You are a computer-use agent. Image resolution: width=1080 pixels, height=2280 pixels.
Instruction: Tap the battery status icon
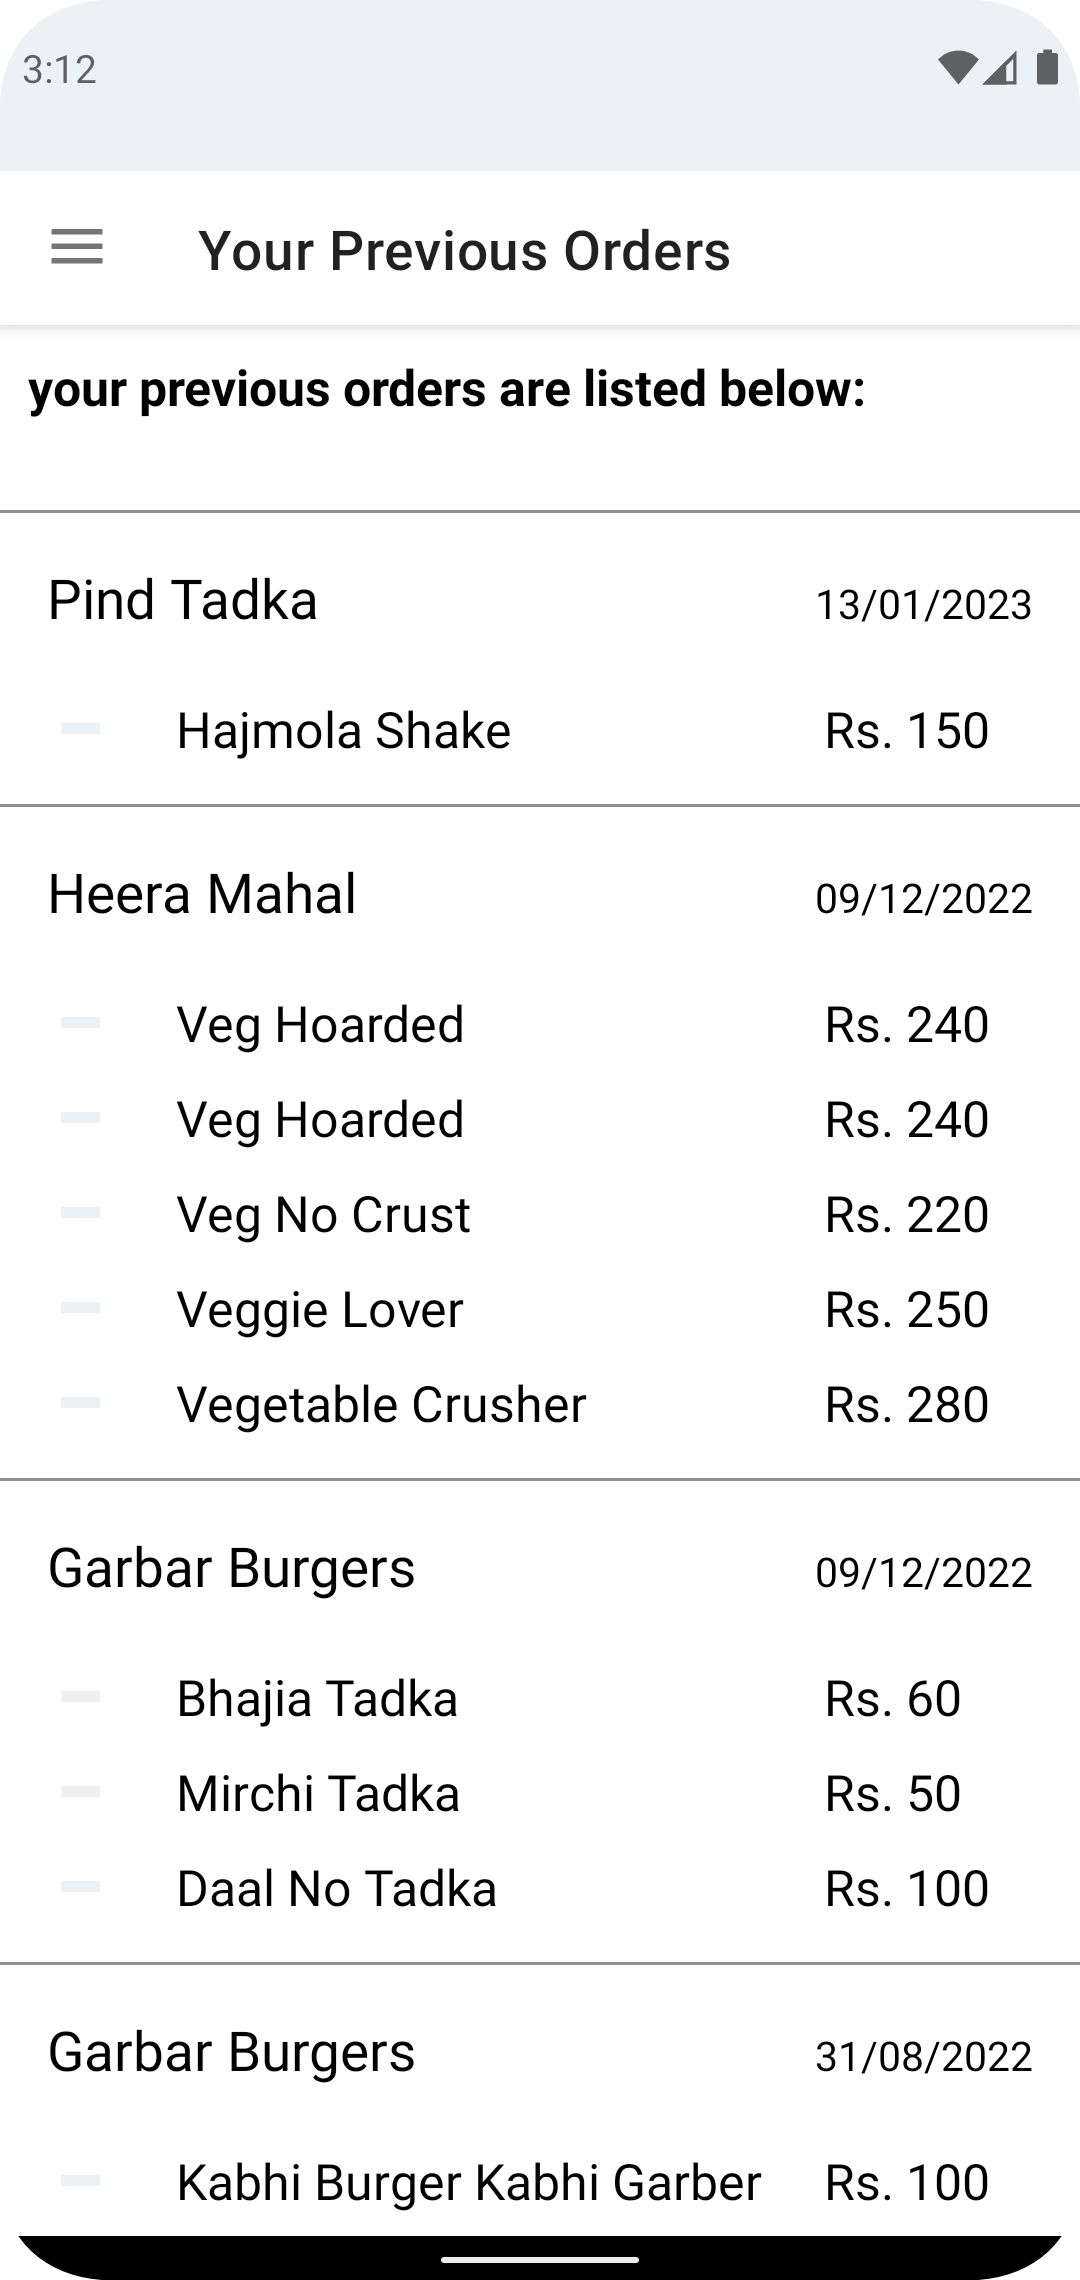(x=1046, y=68)
